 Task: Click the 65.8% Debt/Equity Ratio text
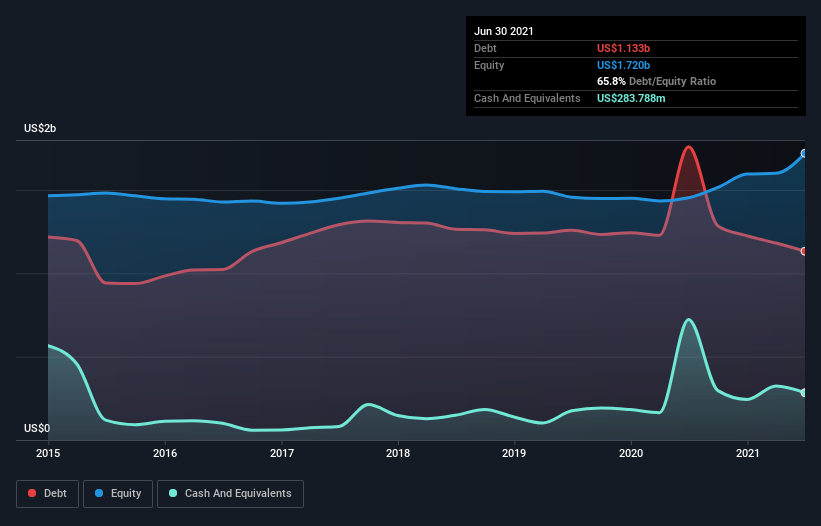pyautogui.click(x=656, y=82)
